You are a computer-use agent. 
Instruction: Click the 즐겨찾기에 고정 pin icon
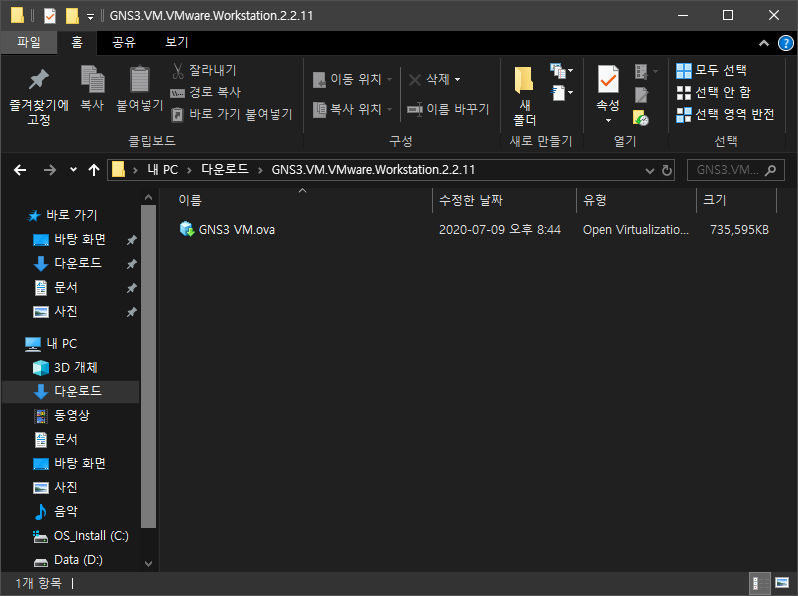tap(39, 80)
